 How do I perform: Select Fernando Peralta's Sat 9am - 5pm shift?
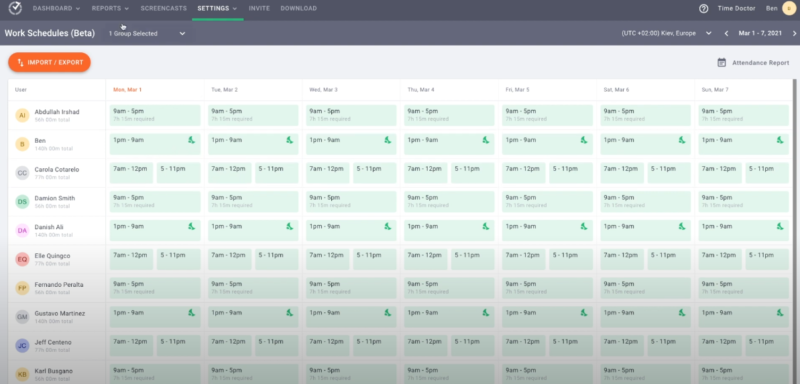(645, 288)
